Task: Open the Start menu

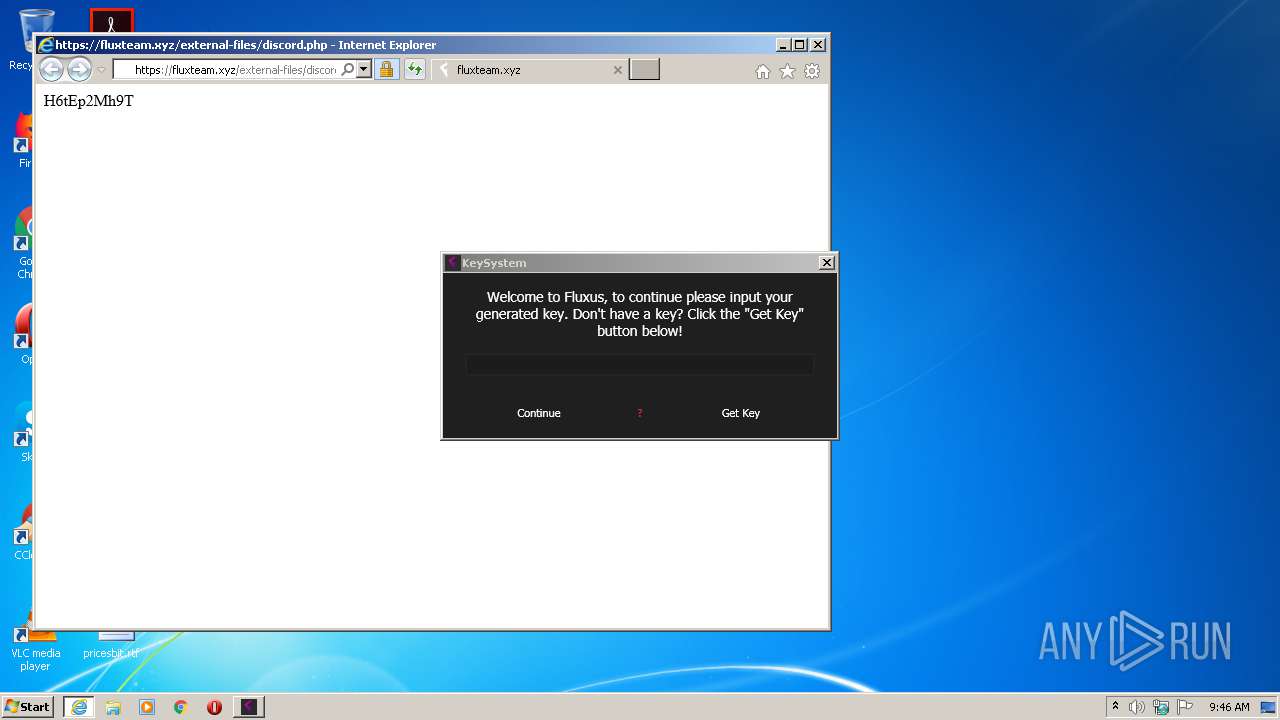Action: click(x=28, y=707)
